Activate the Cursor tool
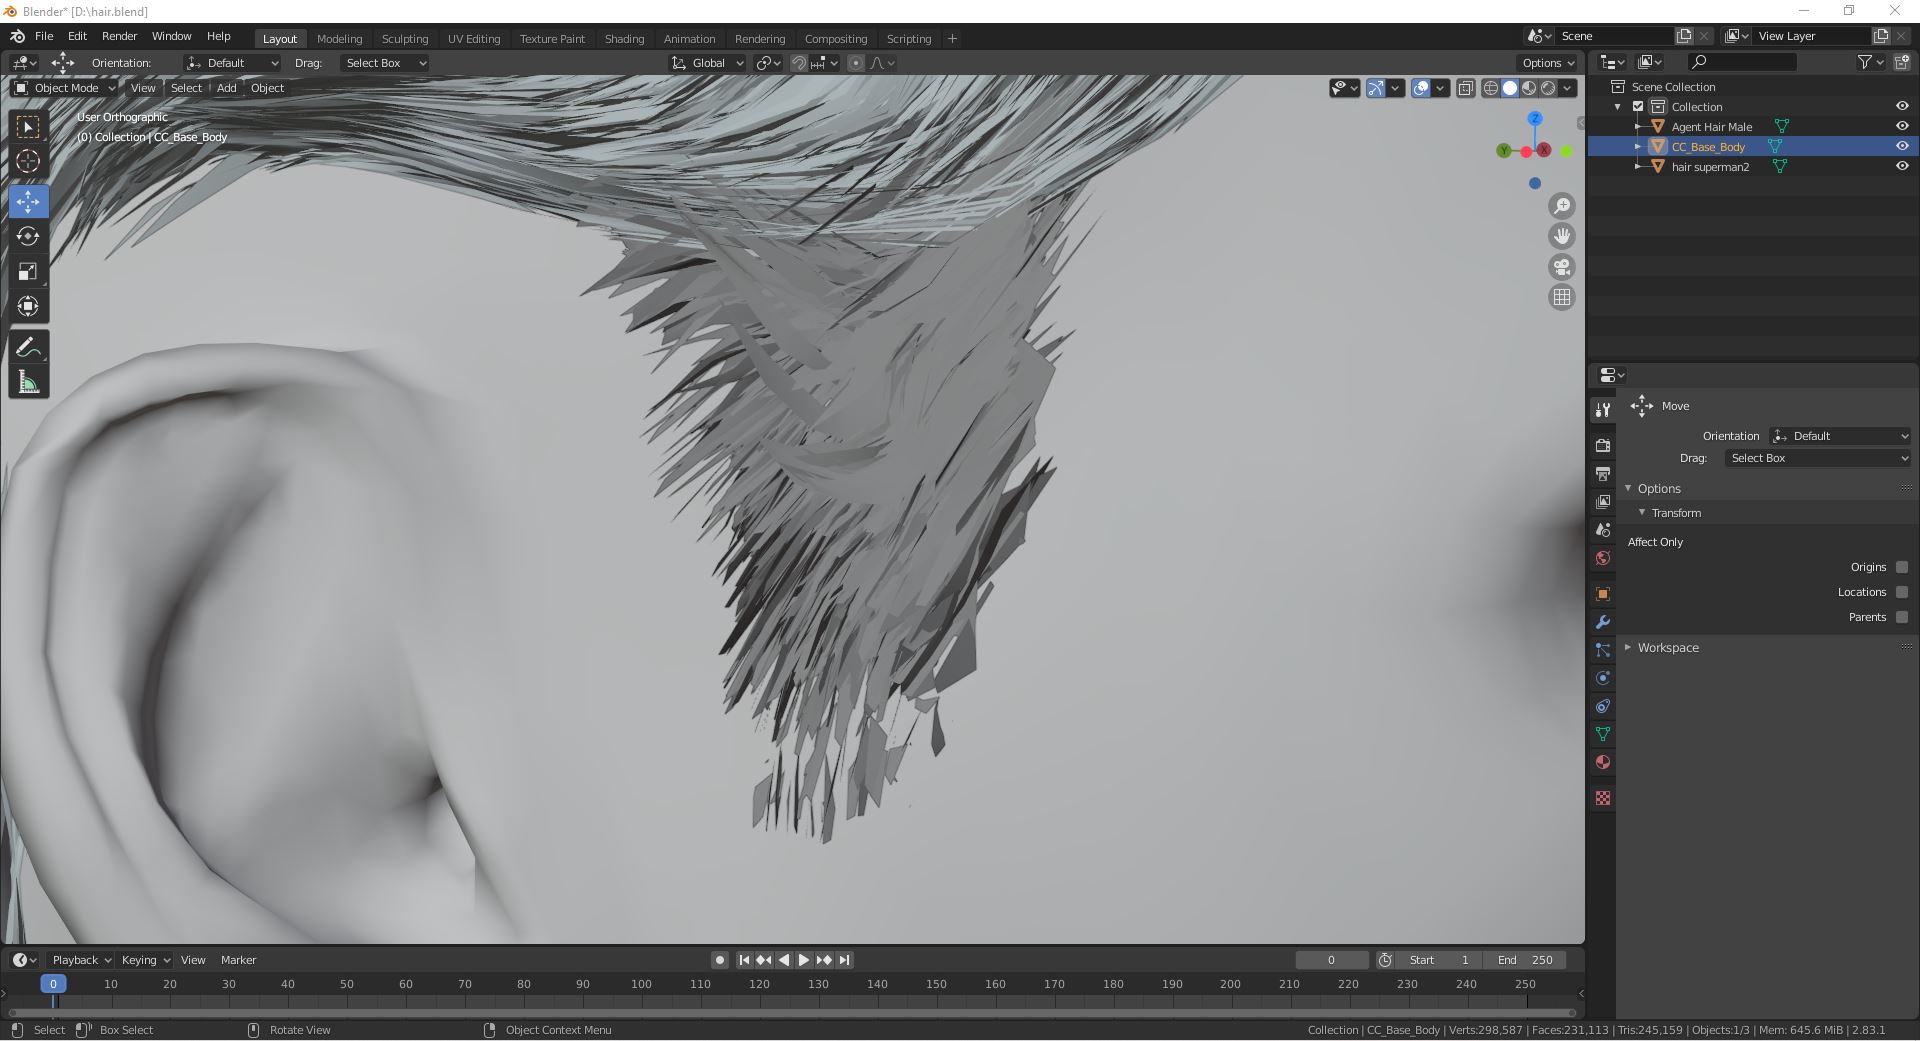The image size is (1920, 1041). 28,161
